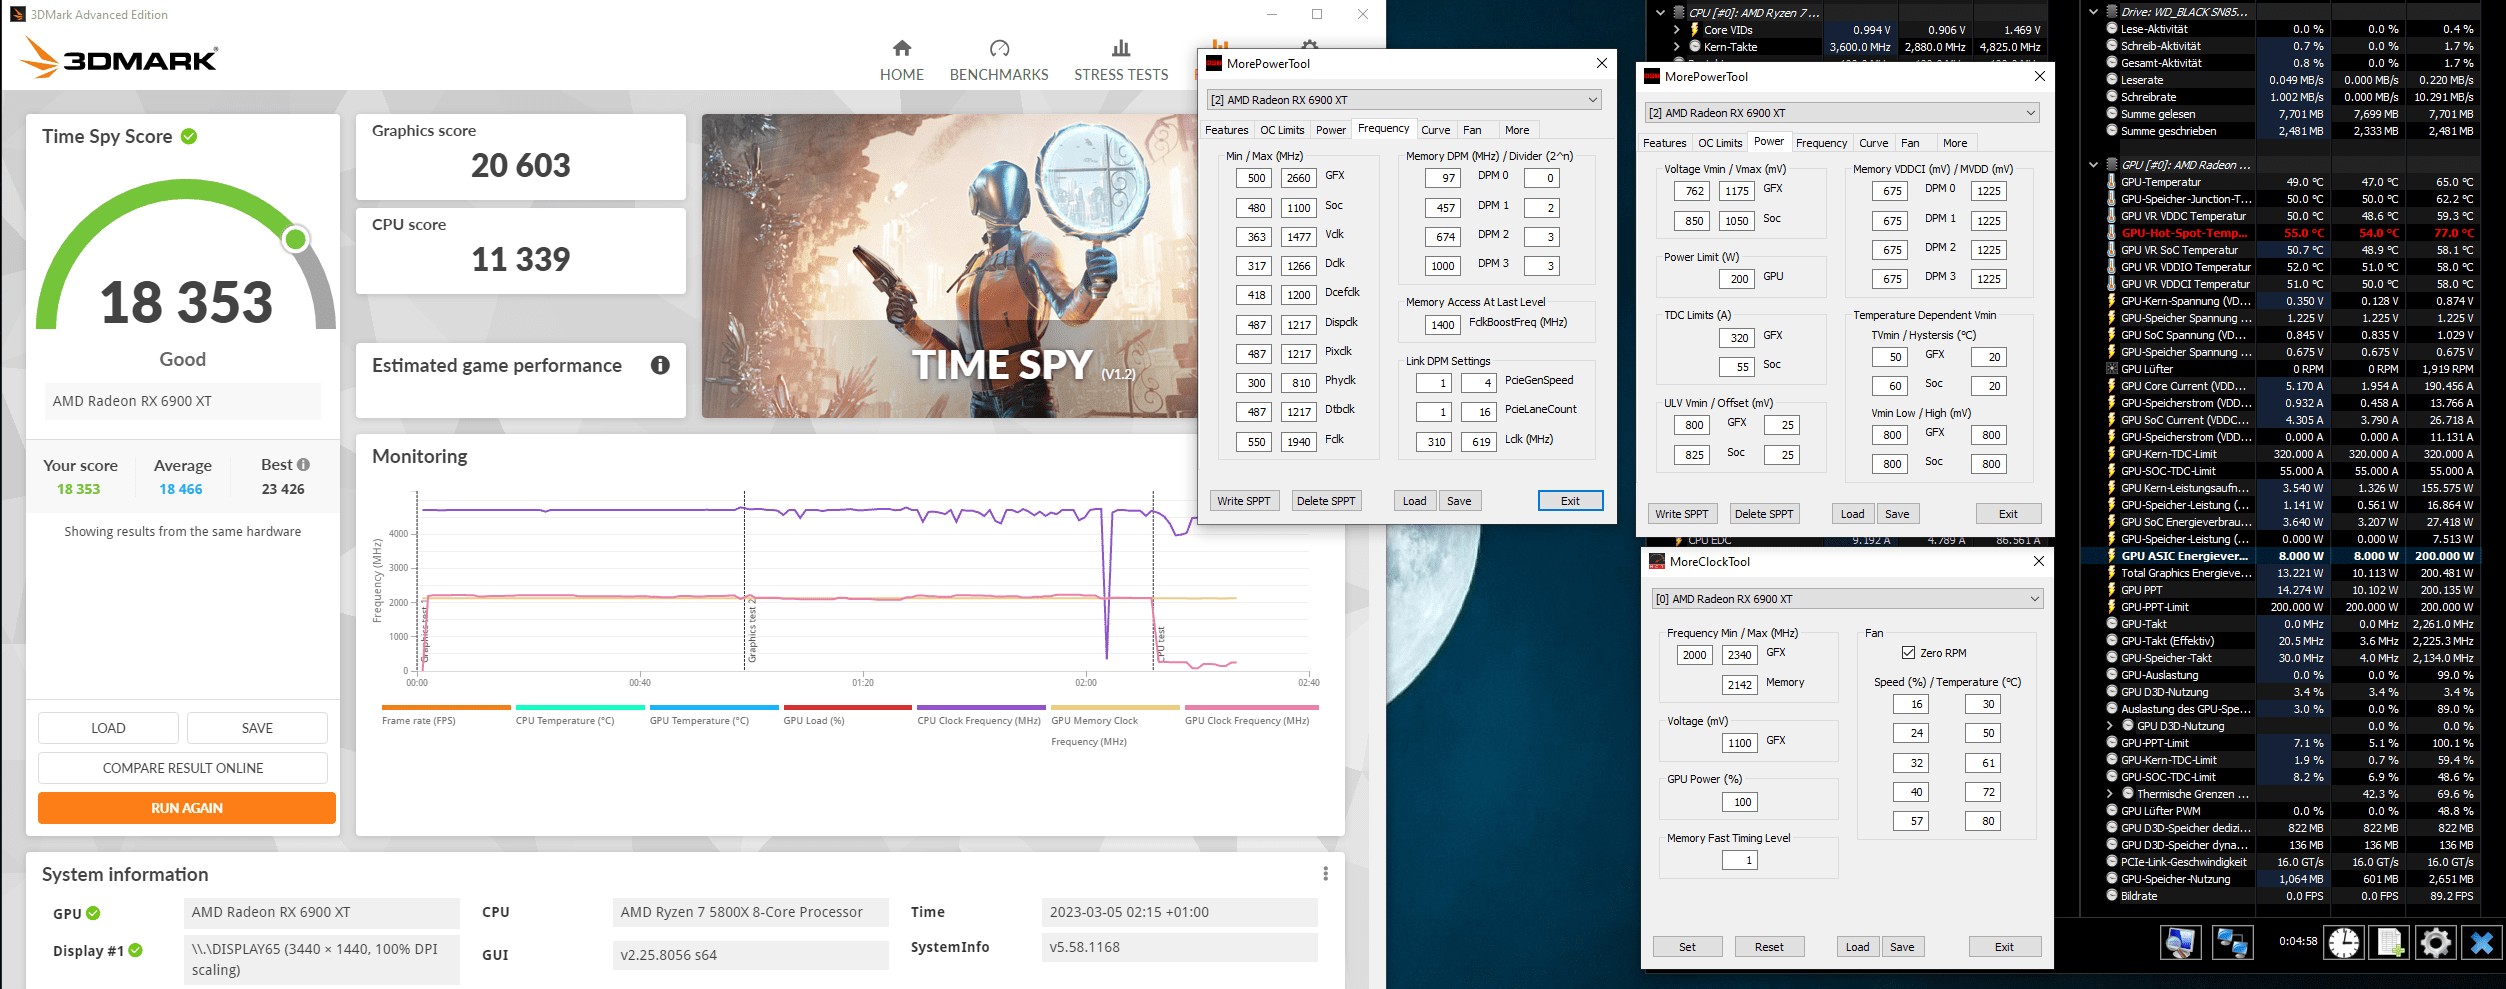Expand the Thermische Grenzen row
The width and height of the screenshot is (2506, 989).
point(2110,794)
